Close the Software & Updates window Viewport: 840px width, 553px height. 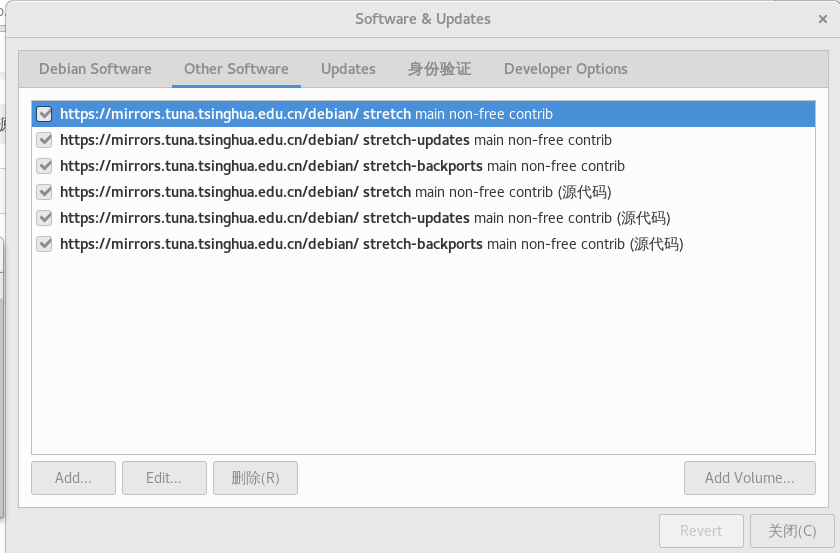coord(823,19)
